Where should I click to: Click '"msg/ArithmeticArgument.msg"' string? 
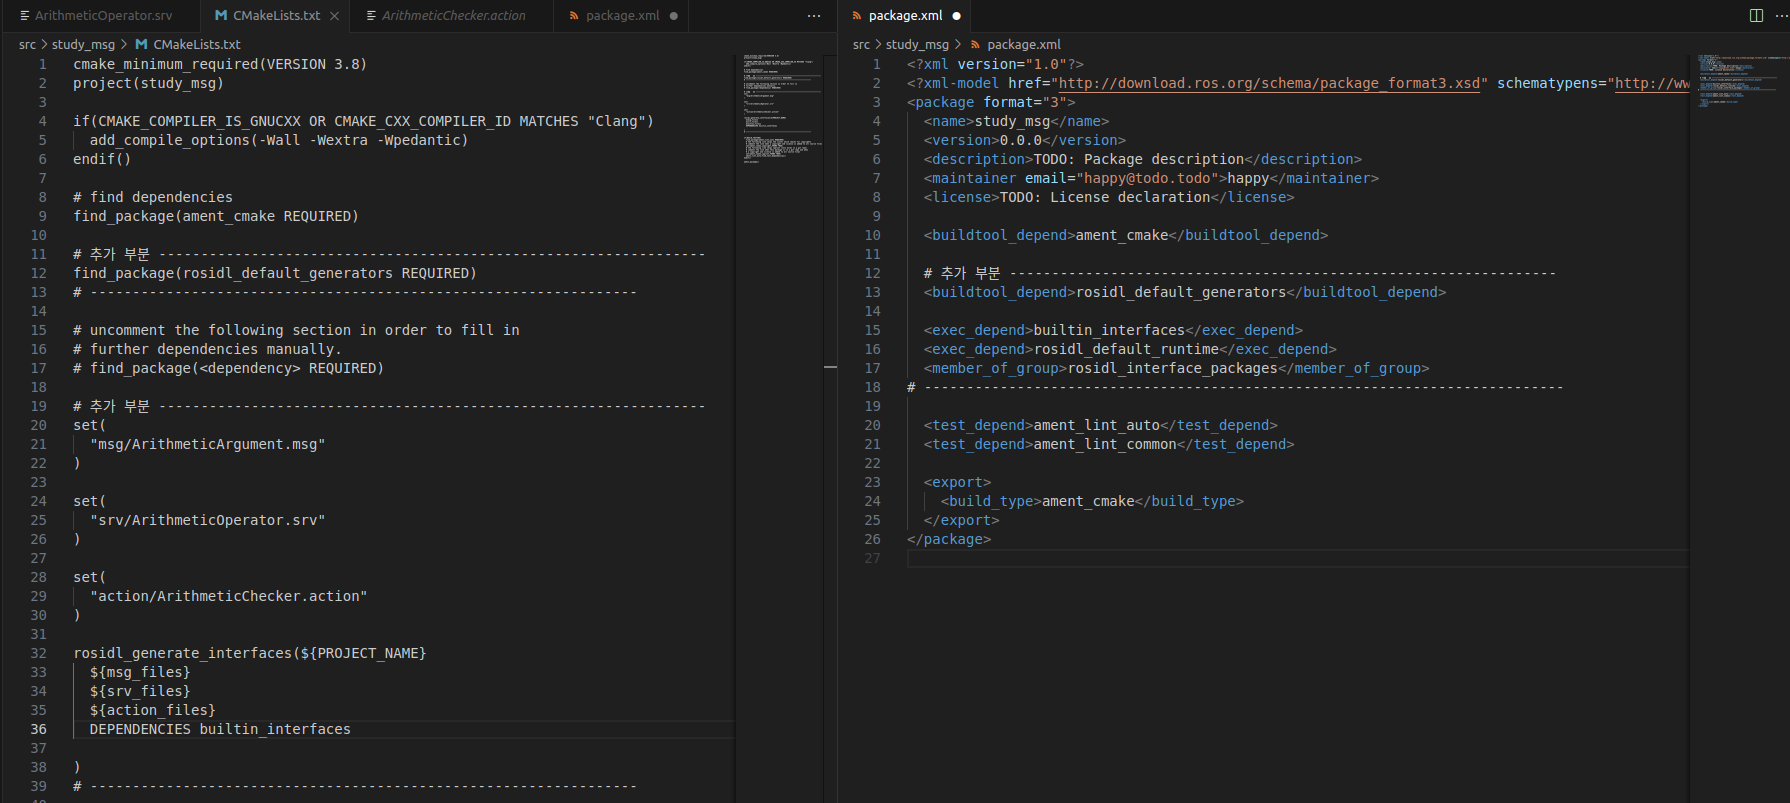click(x=207, y=445)
